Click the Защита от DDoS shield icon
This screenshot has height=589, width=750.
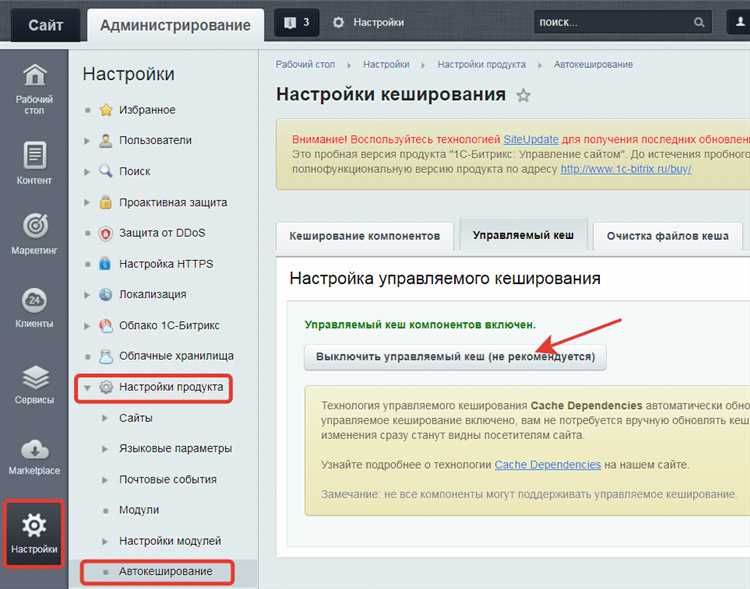click(x=105, y=233)
